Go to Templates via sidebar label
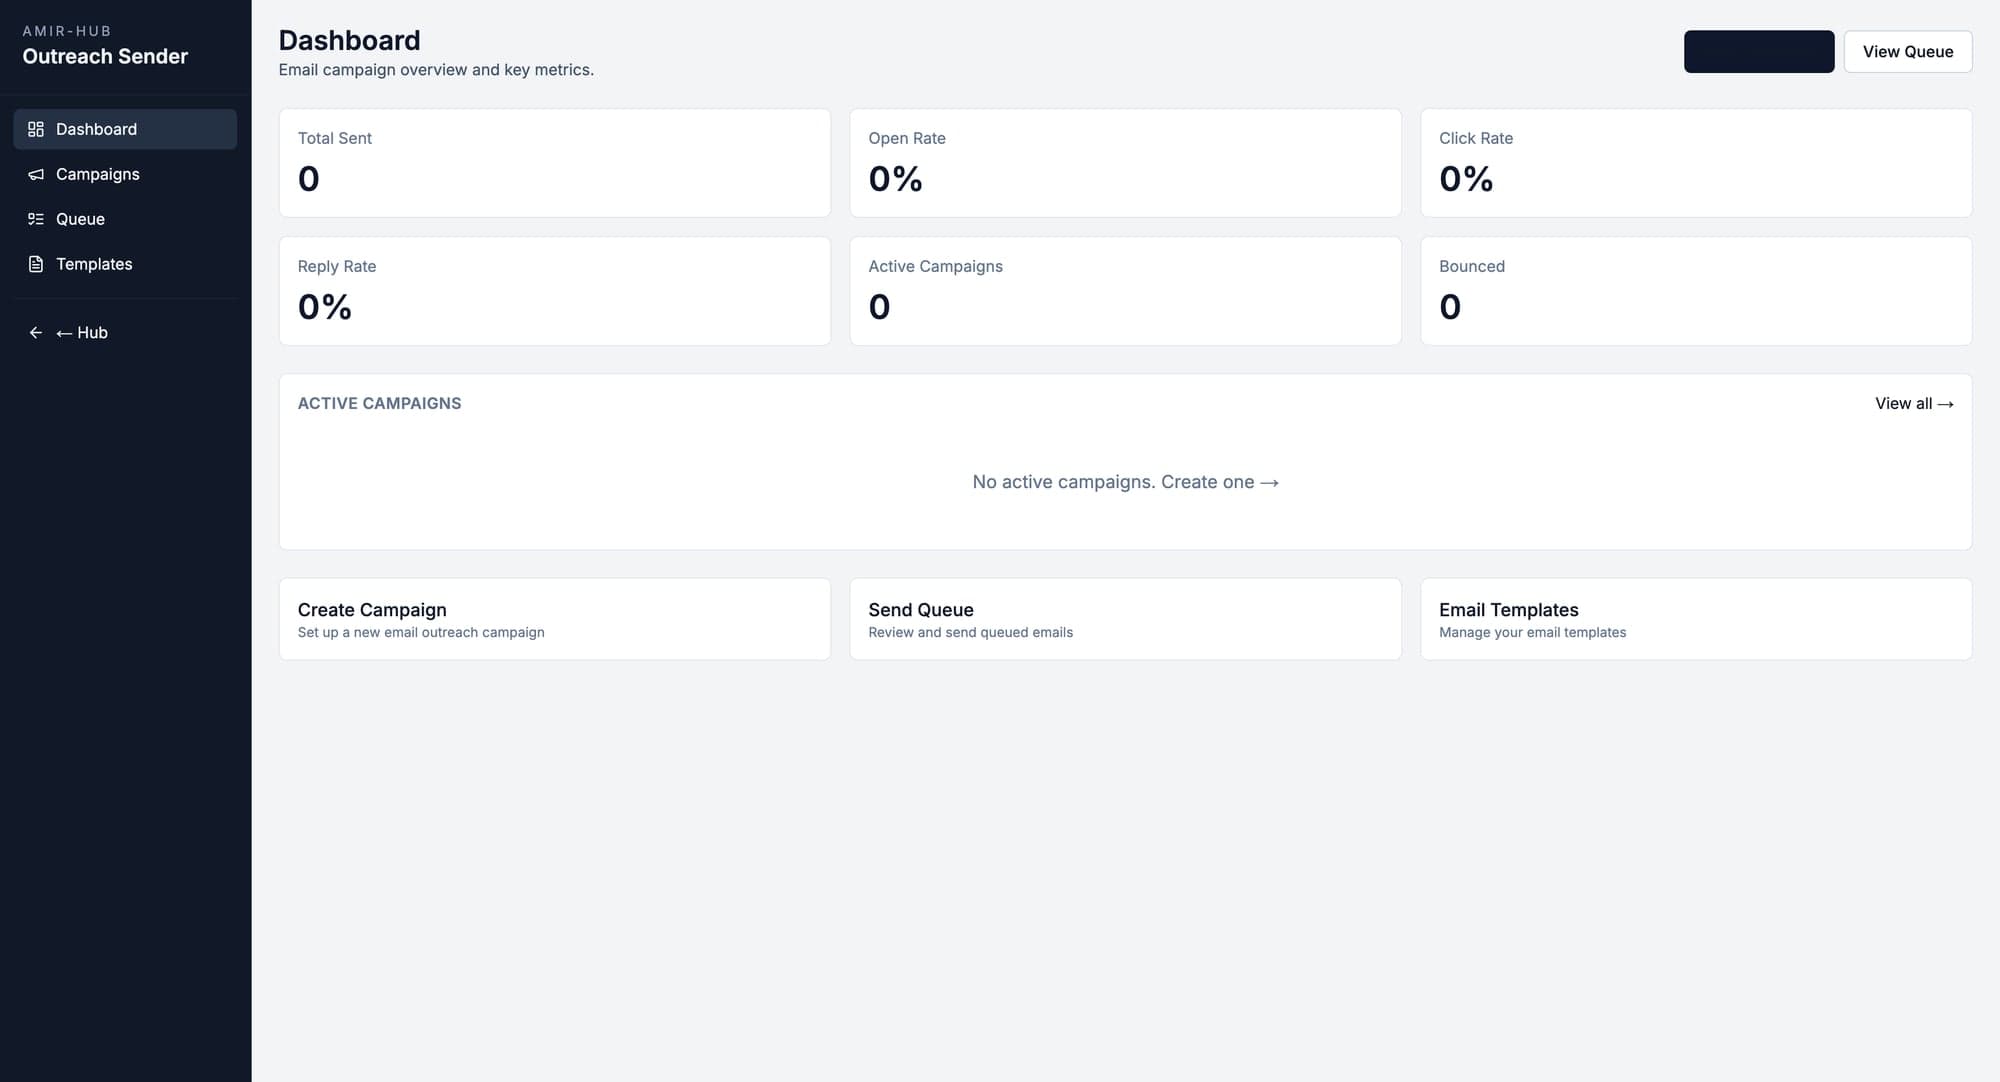The image size is (2000, 1082). (x=94, y=264)
